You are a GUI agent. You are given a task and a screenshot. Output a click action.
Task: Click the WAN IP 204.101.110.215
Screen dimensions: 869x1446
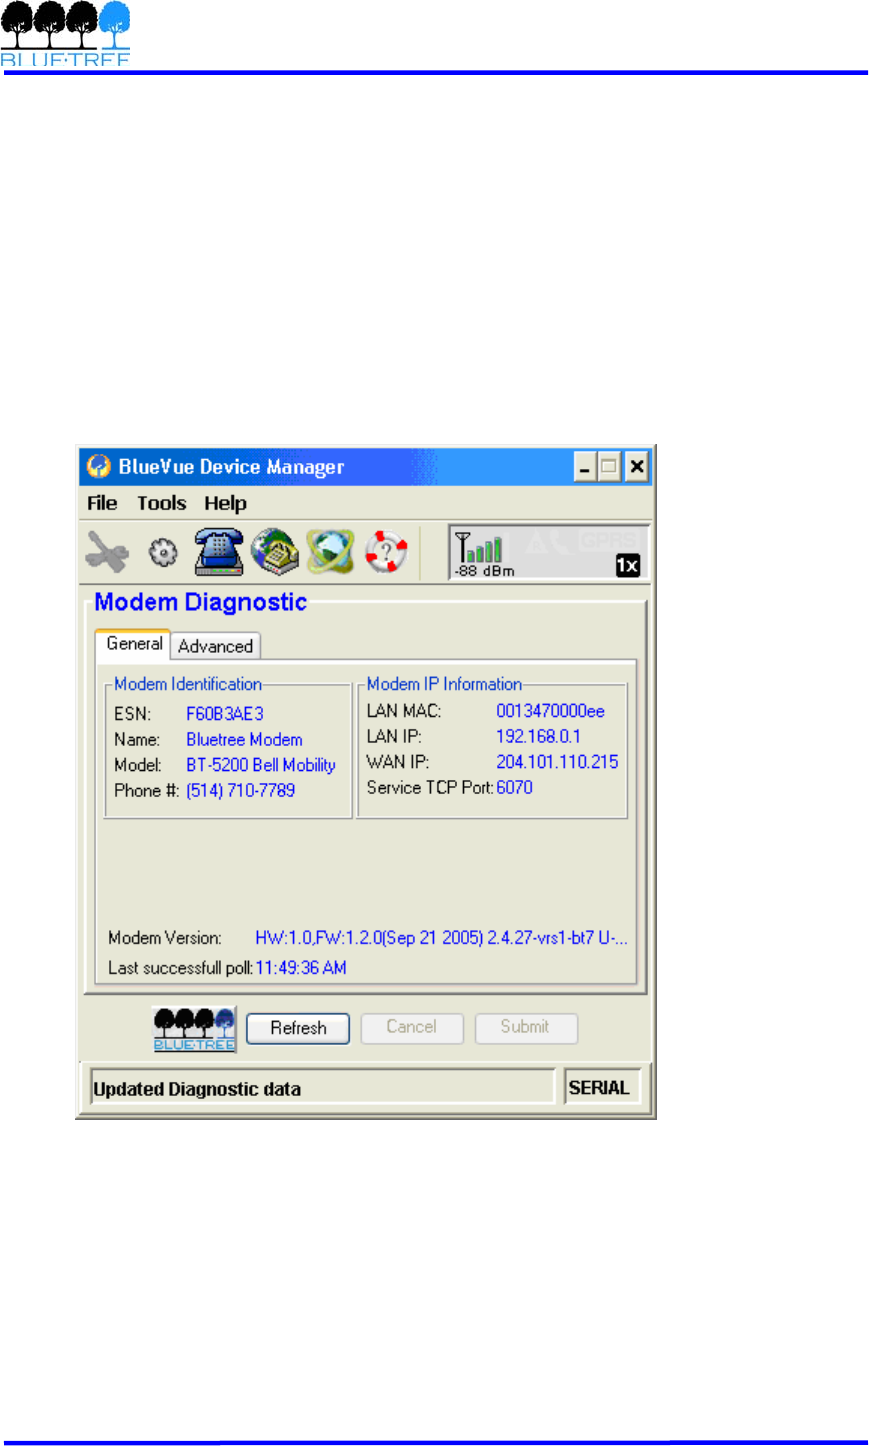pyautogui.click(x=557, y=762)
